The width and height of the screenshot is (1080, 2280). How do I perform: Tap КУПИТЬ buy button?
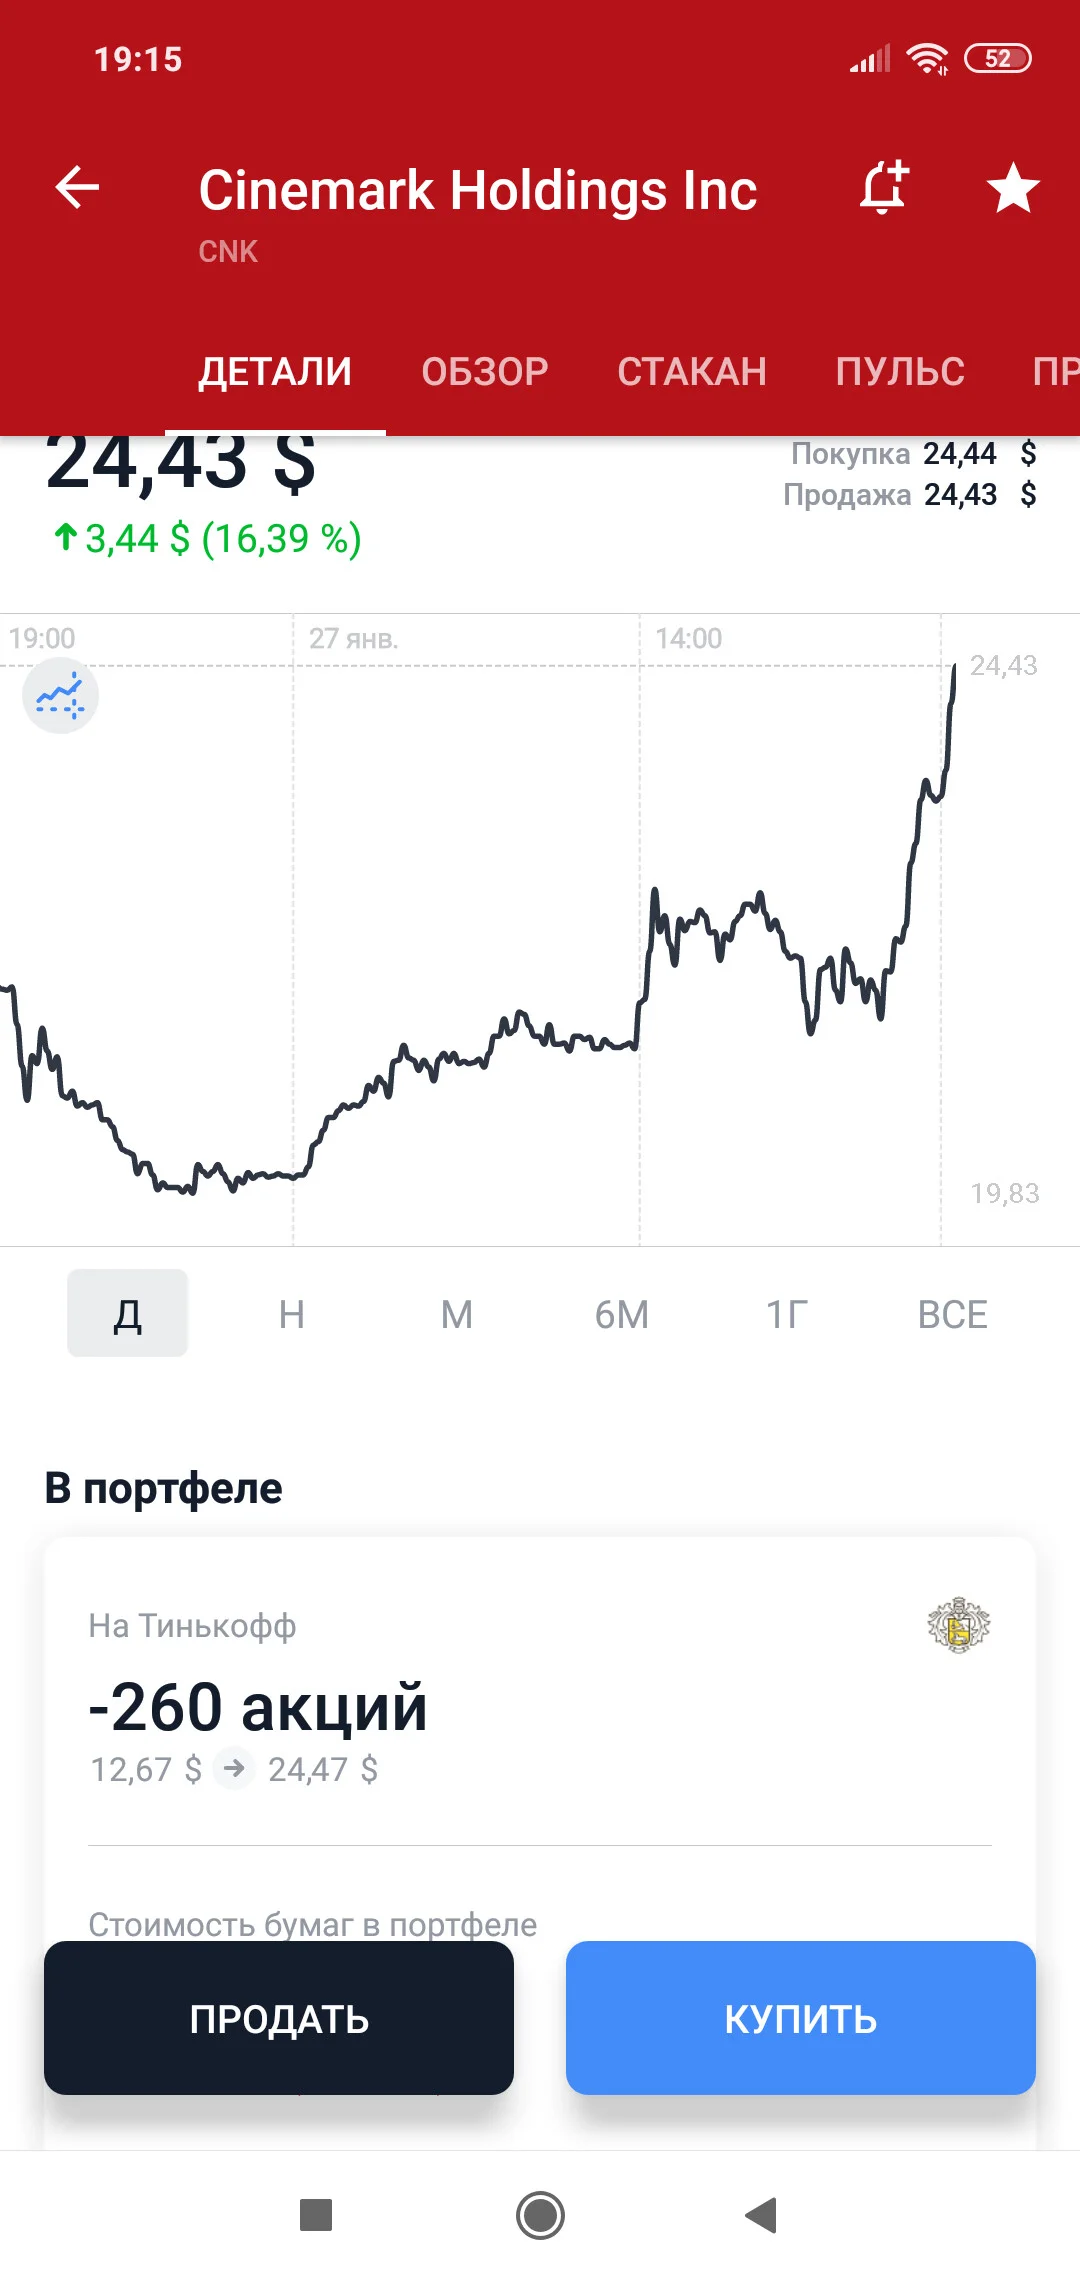(801, 2018)
